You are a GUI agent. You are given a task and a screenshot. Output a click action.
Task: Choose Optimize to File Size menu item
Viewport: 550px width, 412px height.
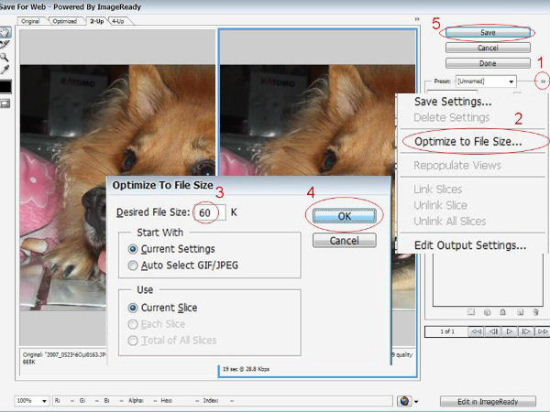(x=468, y=142)
